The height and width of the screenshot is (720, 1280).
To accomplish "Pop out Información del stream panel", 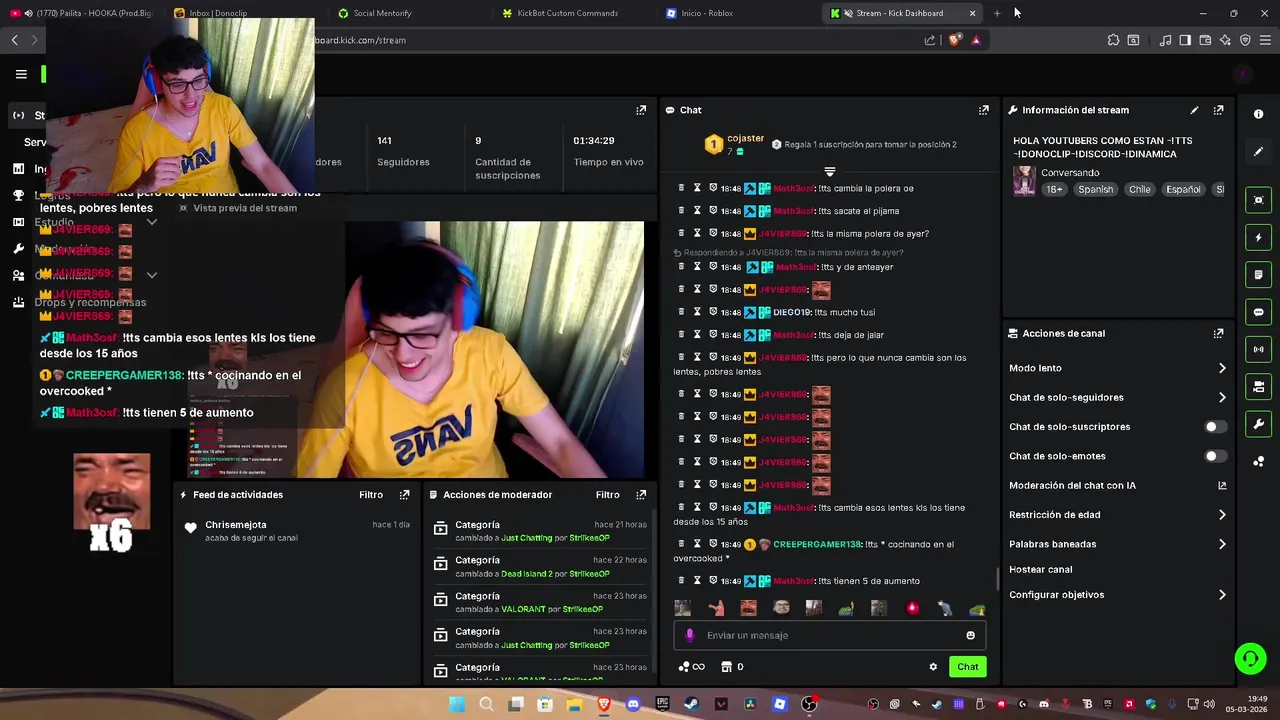I will point(1218,110).
